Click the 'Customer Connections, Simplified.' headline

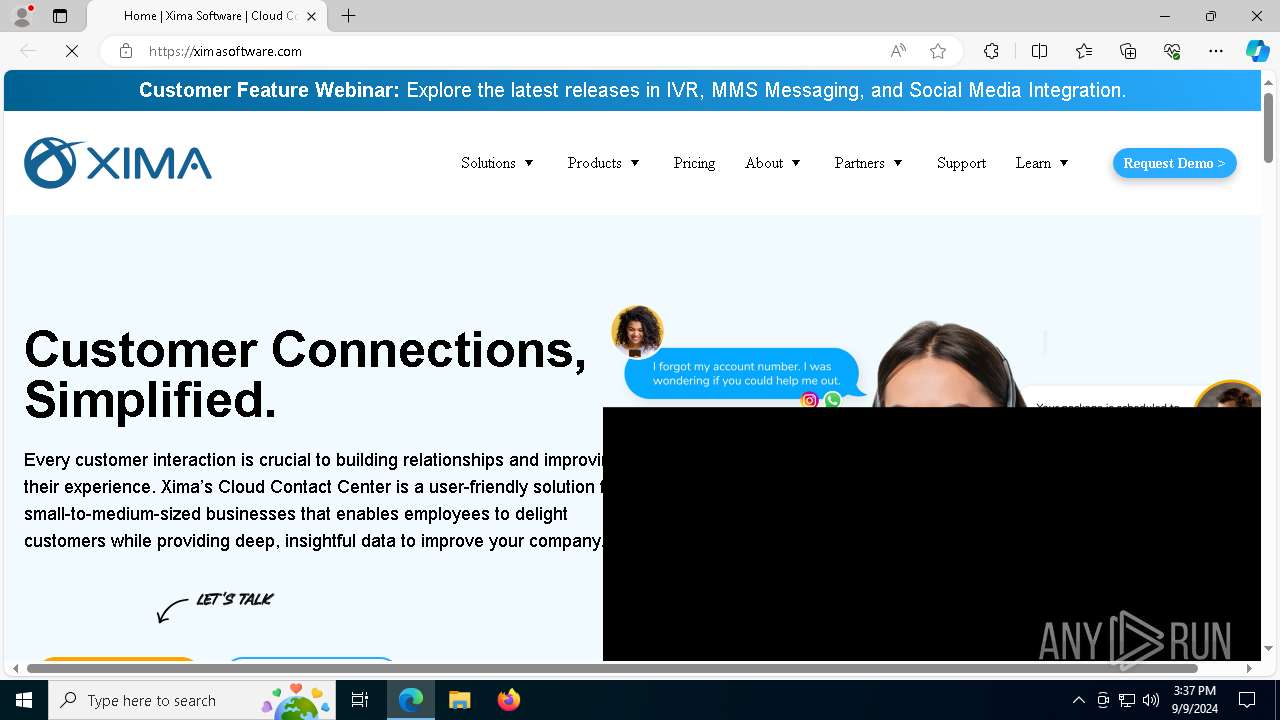(305, 374)
